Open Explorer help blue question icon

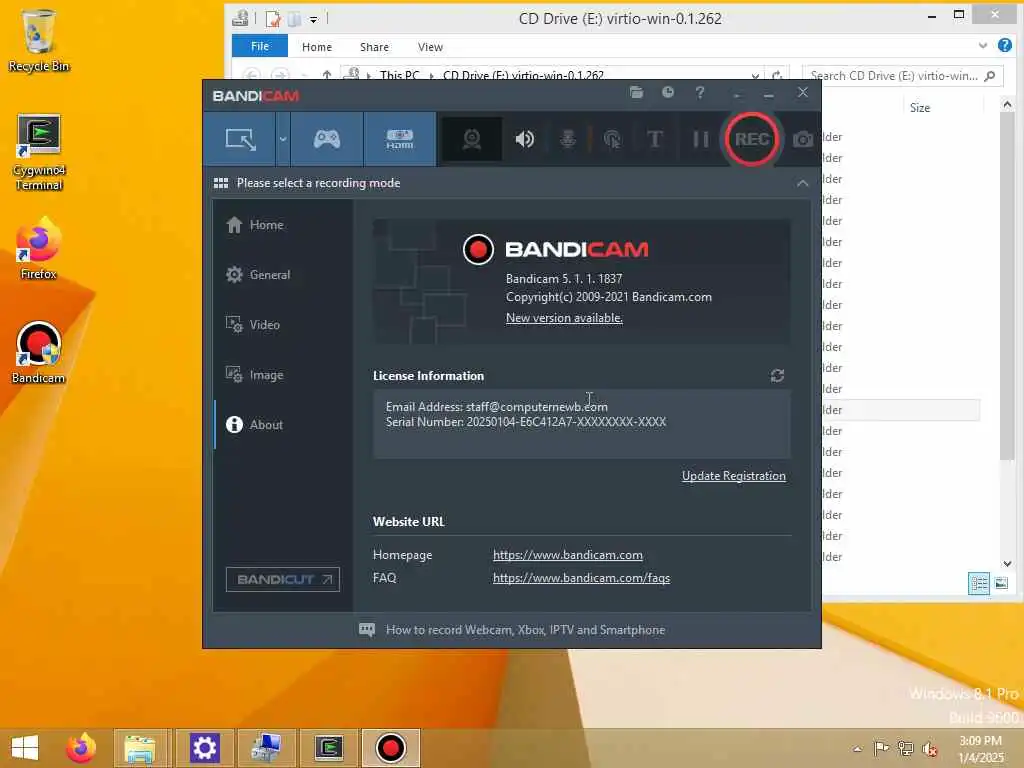click(x=1005, y=45)
